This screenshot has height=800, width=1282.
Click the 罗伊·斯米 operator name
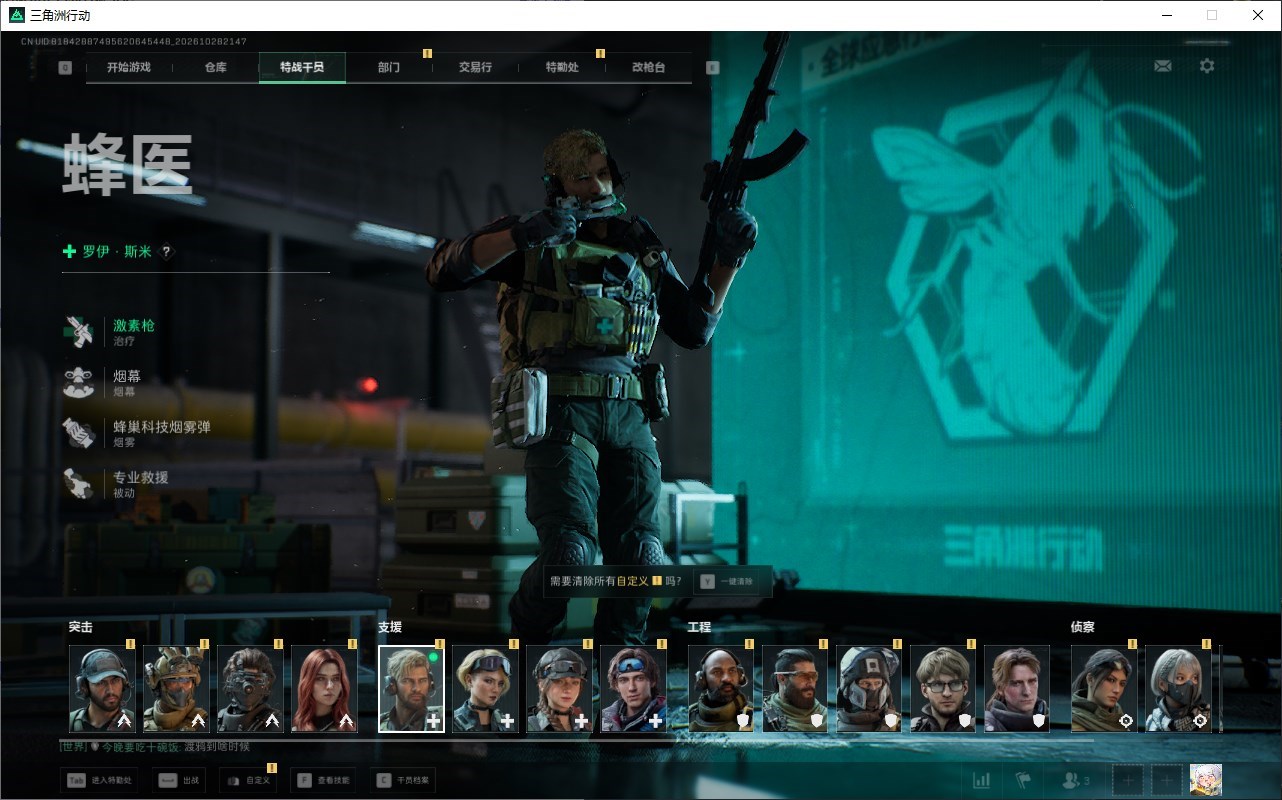pyautogui.click(x=117, y=252)
